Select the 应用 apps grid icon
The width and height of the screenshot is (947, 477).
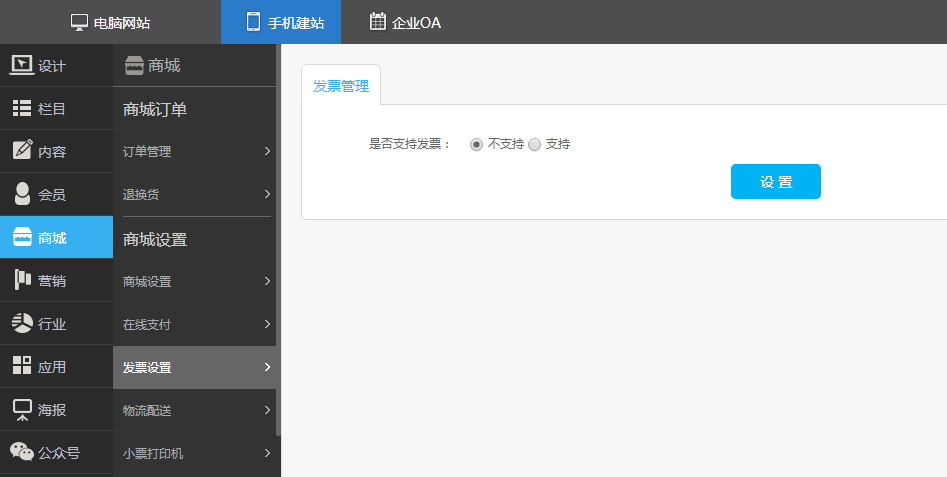[22, 366]
